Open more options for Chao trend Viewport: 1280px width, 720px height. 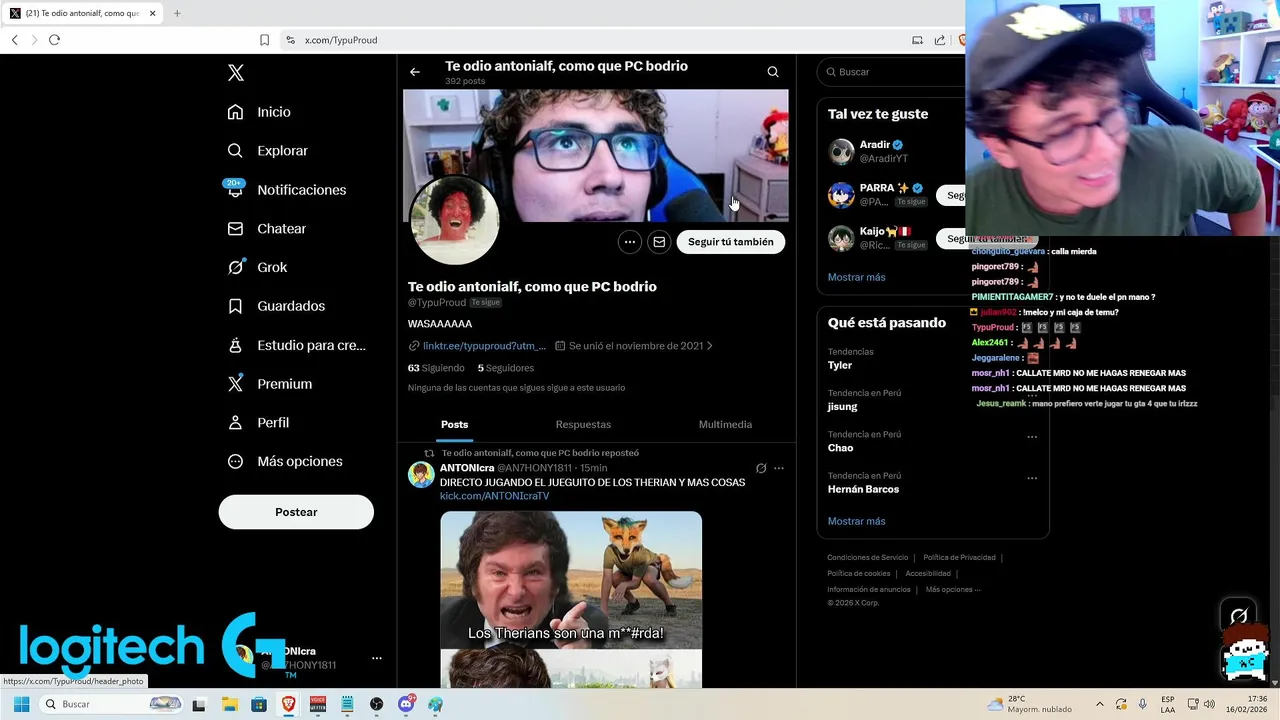point(1032,436)
